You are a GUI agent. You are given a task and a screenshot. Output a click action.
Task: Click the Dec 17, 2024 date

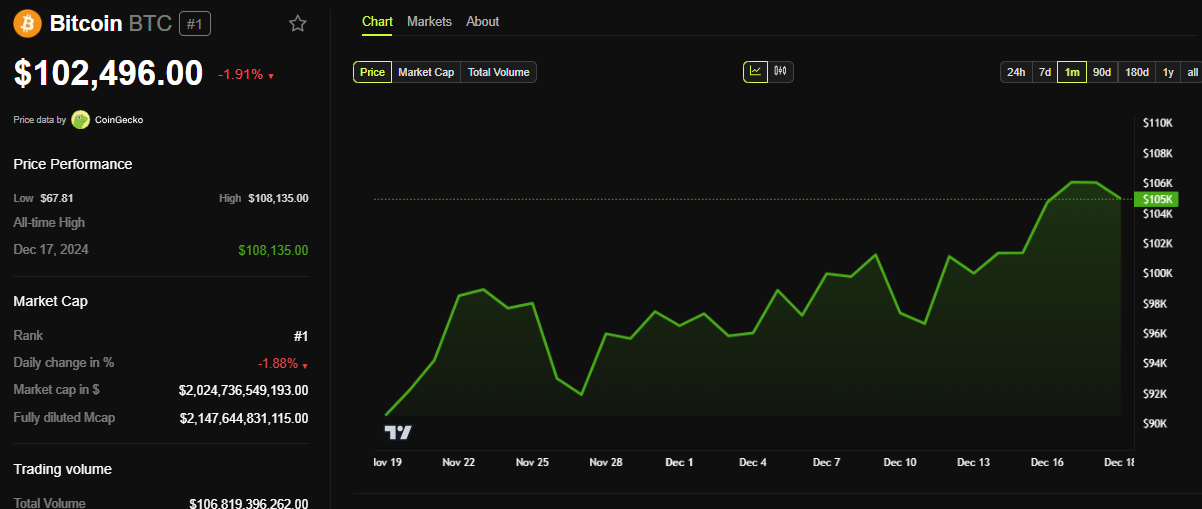point(51,249)
